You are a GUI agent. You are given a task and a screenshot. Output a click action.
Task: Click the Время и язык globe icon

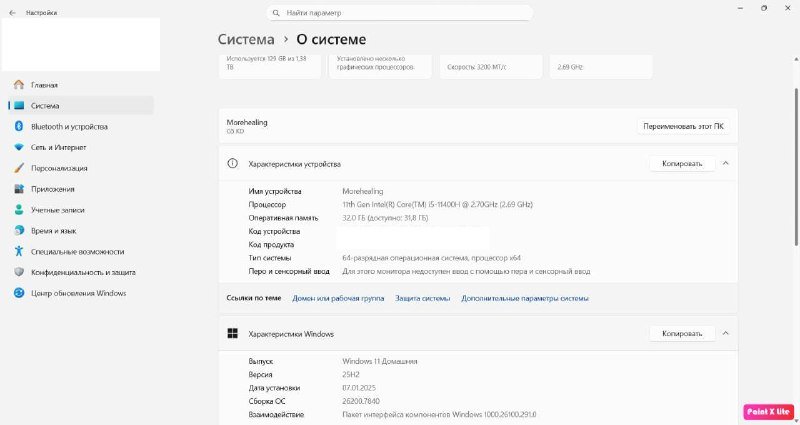pyautogui.click(x=19, y=231)
